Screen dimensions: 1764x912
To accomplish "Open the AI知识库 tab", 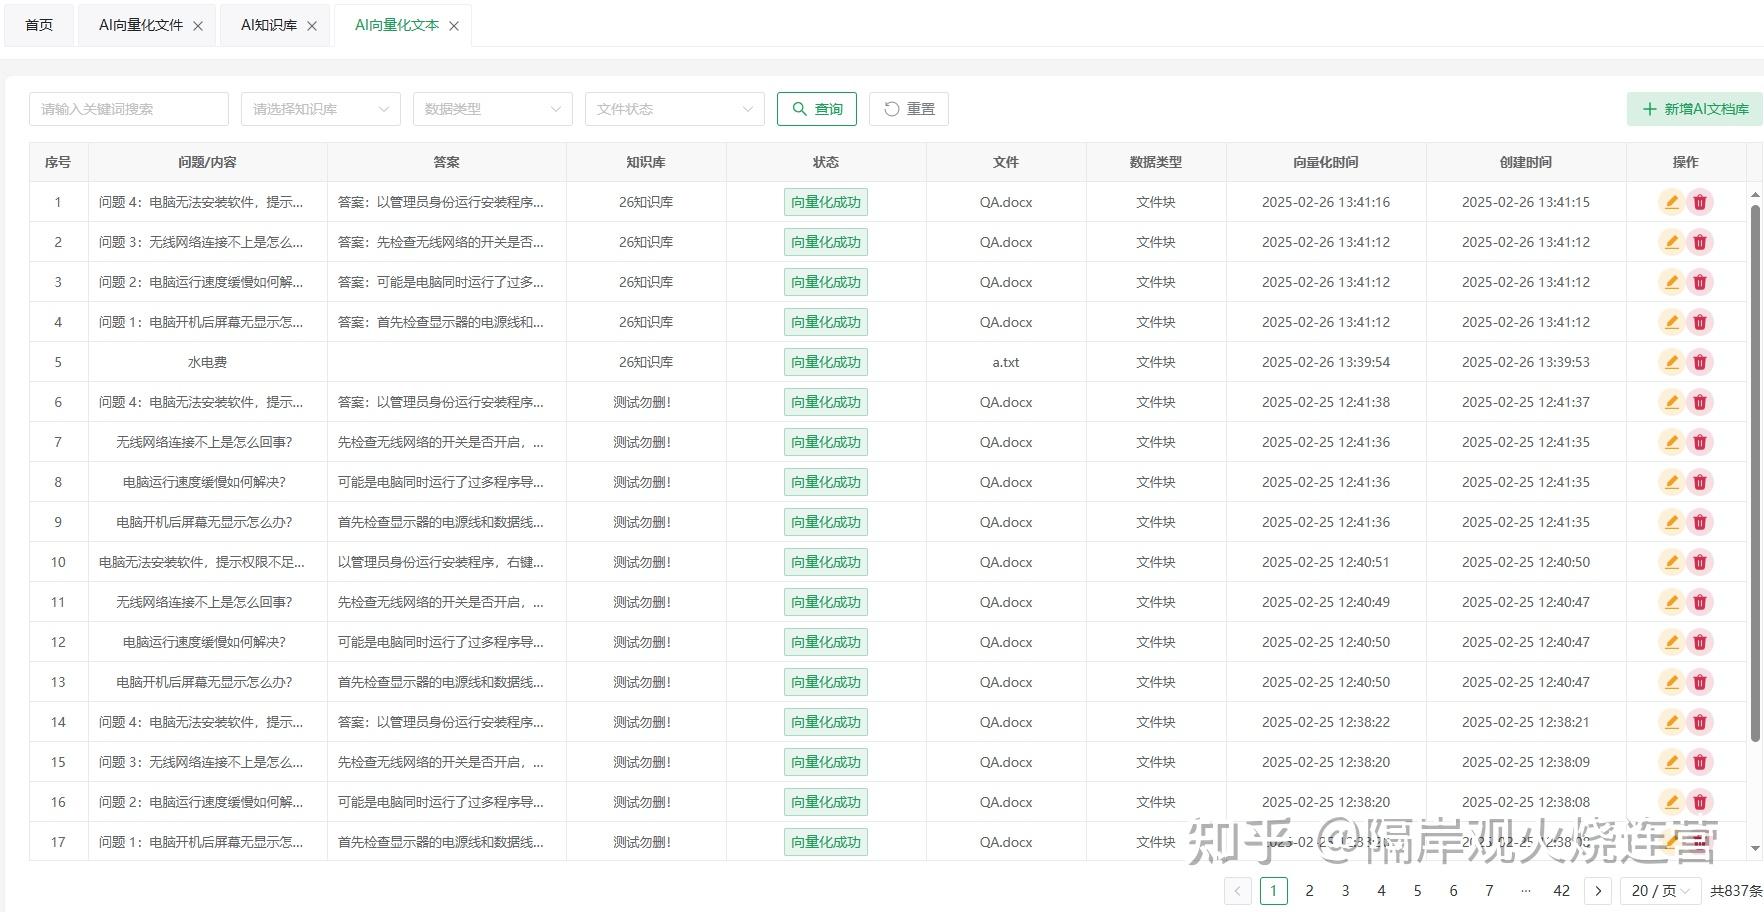I will coord(266,24).
